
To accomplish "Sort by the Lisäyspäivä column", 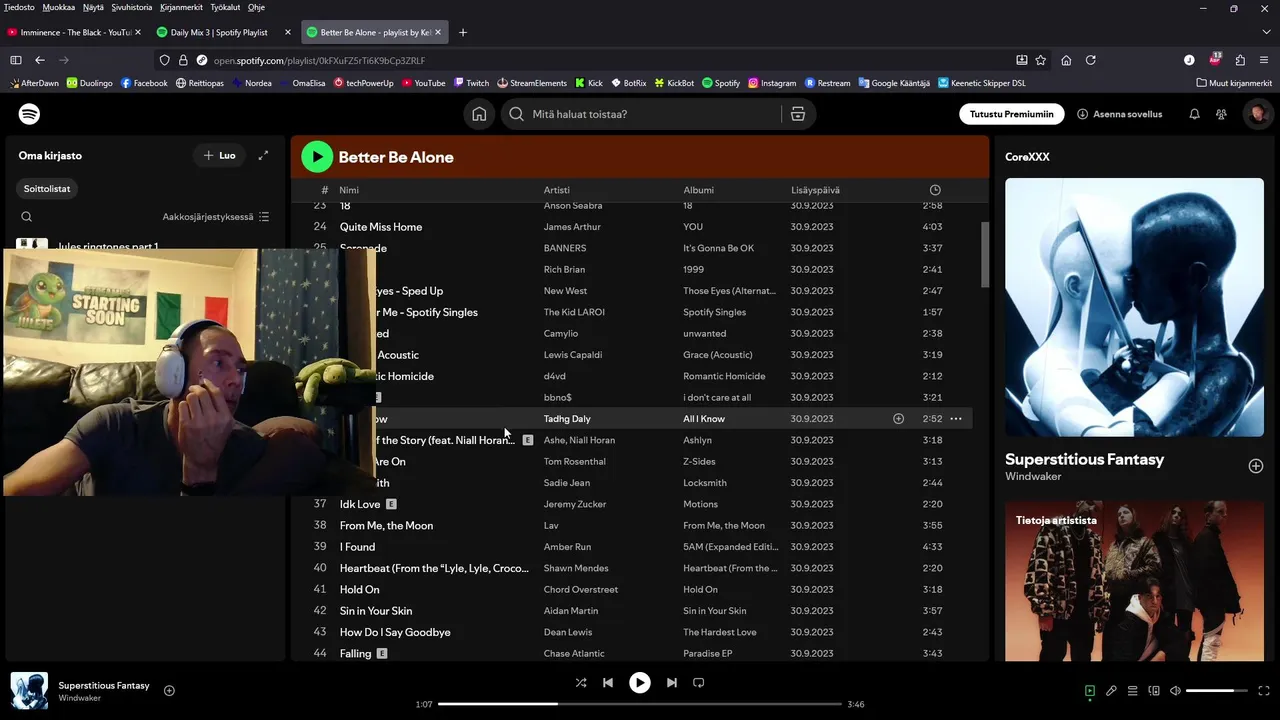I will [x=815, y=190].
